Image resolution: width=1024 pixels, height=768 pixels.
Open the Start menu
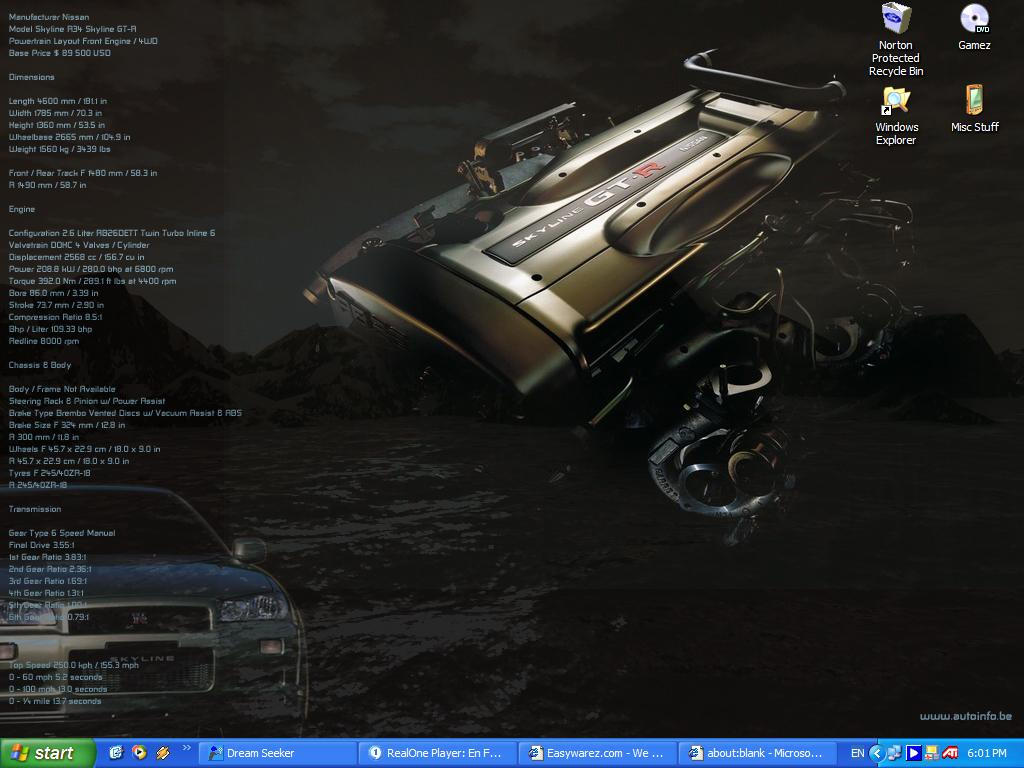[47, 753]
